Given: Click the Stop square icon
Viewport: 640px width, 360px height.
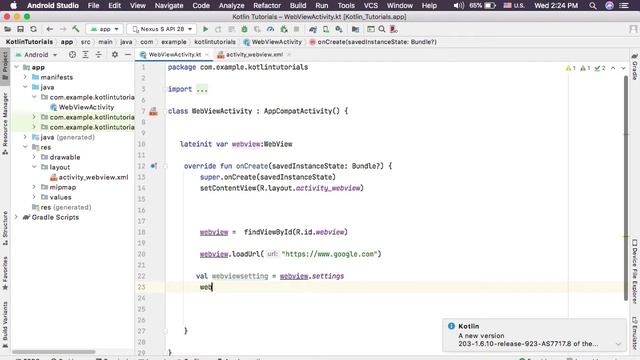Looking at the screenshot, I should click(297, 29).
